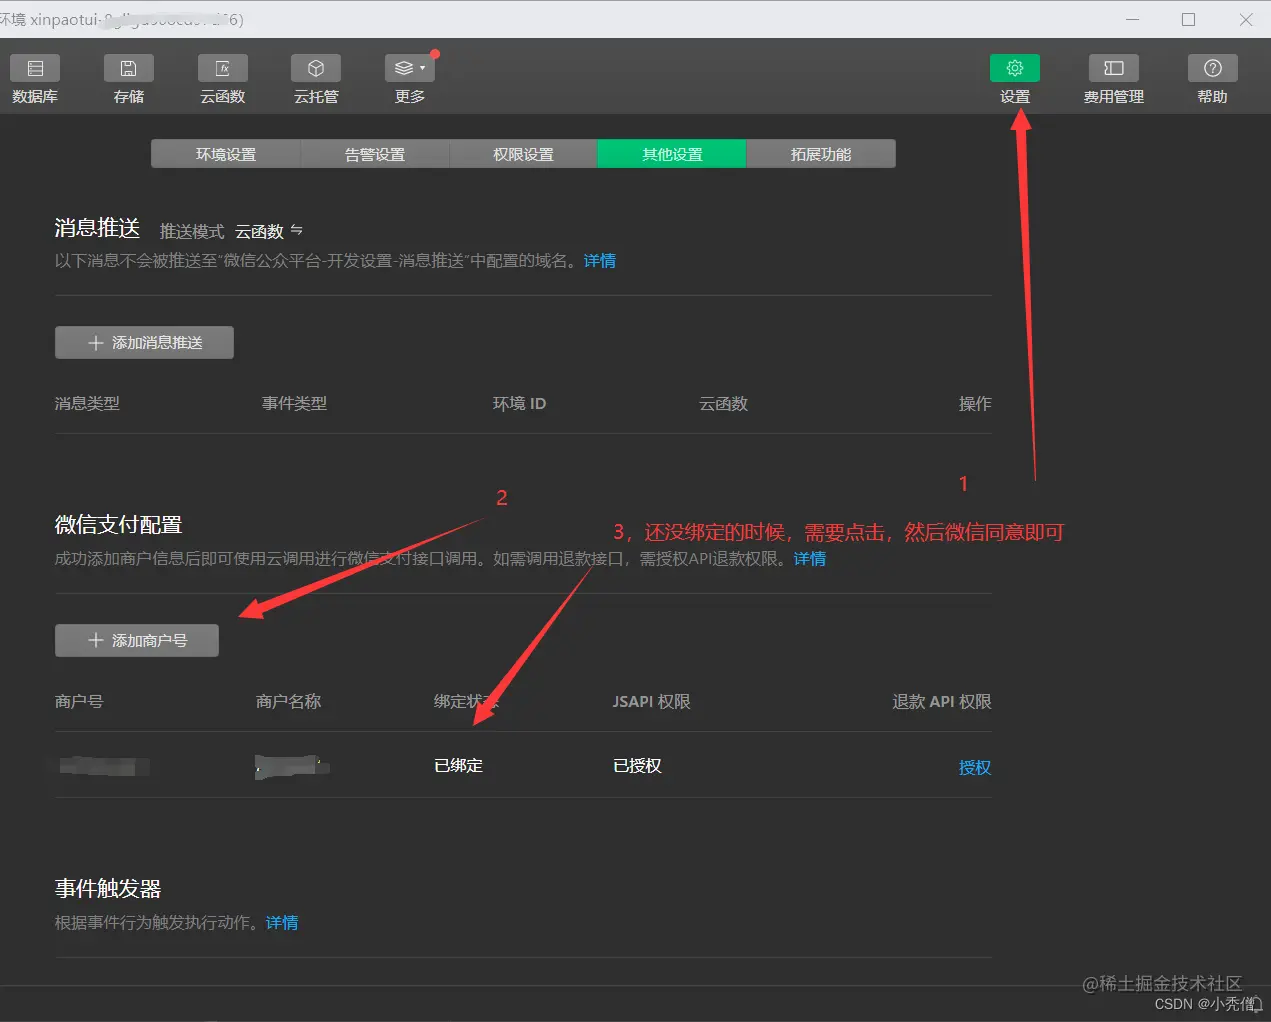1271x1022 pixels.
Task: Click the 授权 link for 退款 API 权限
Action: [975, 767]
